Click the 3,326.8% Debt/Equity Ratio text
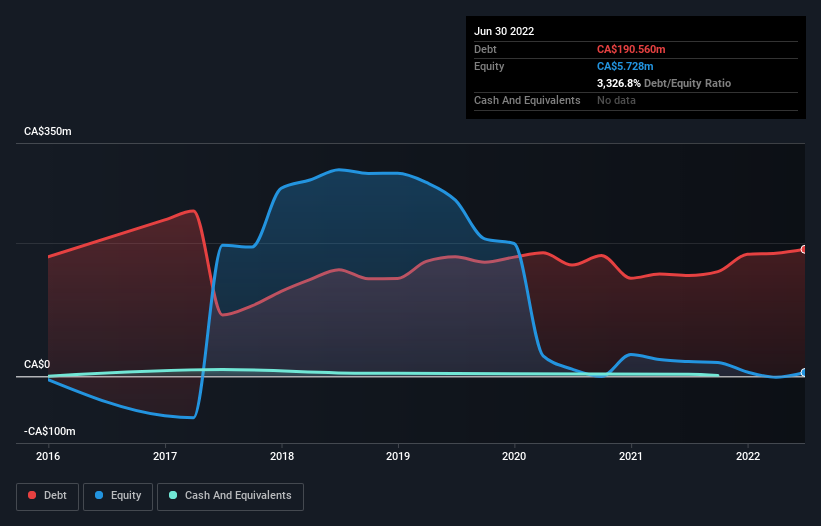The height and width of the screenshot is (526, 821). (x=664, y=83)
